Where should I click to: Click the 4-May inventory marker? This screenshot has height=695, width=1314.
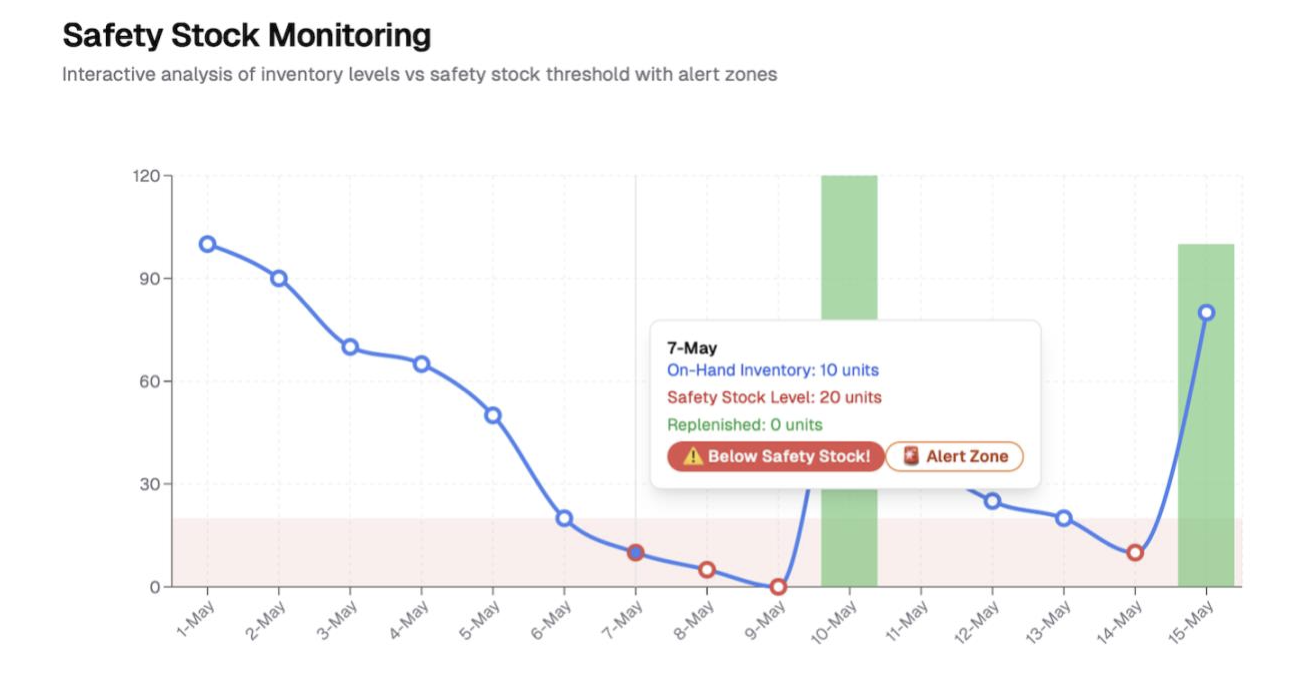click(x=421, y=364)
